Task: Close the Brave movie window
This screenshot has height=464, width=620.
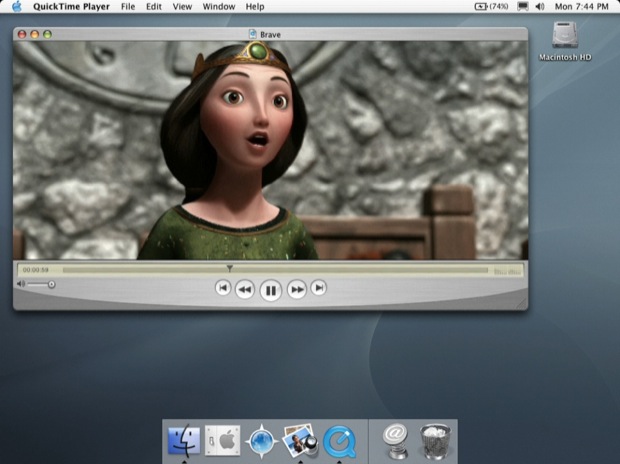Action: (22, 34)
